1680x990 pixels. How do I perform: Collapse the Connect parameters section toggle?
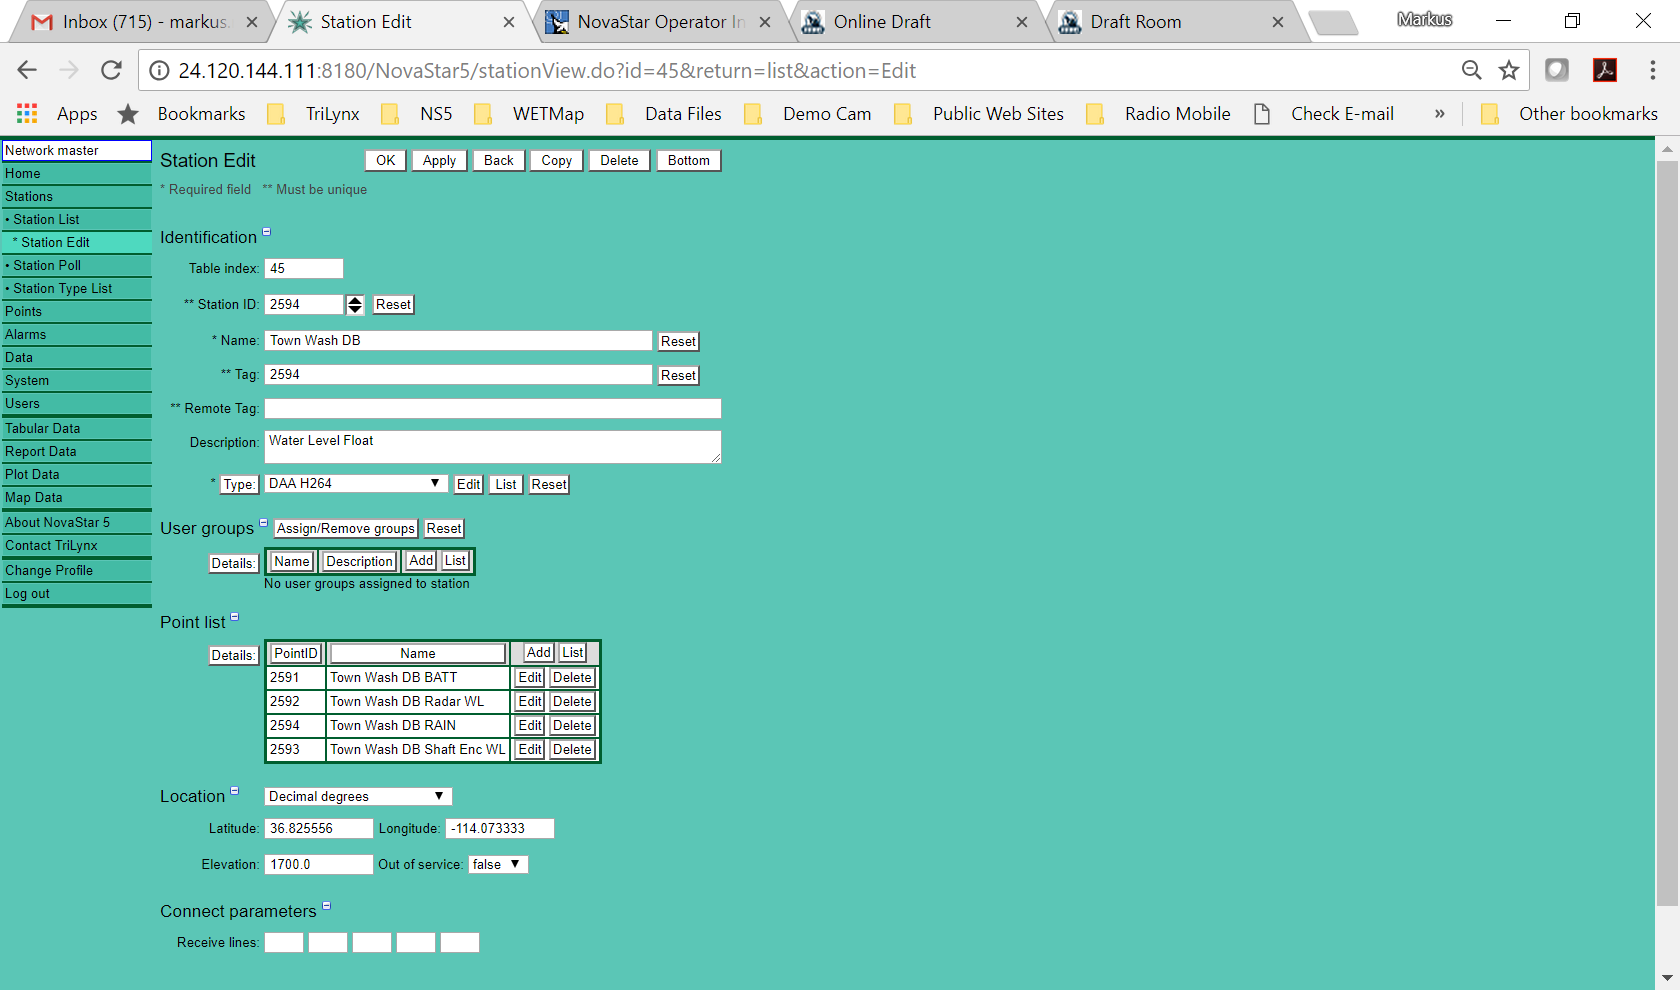point(326,906)
